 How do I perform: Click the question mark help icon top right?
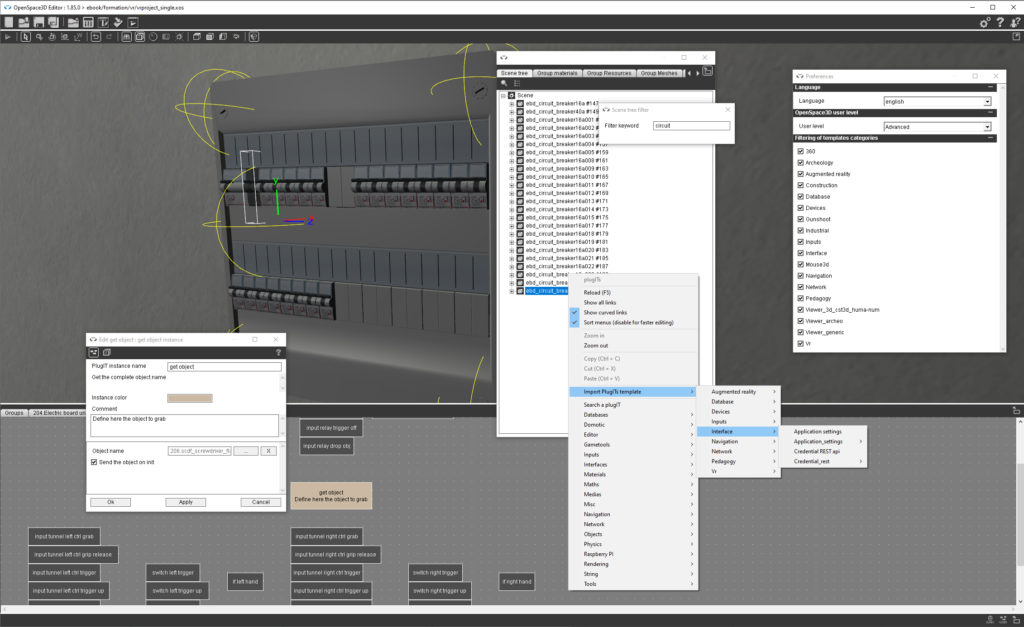tap(1000, 22)
